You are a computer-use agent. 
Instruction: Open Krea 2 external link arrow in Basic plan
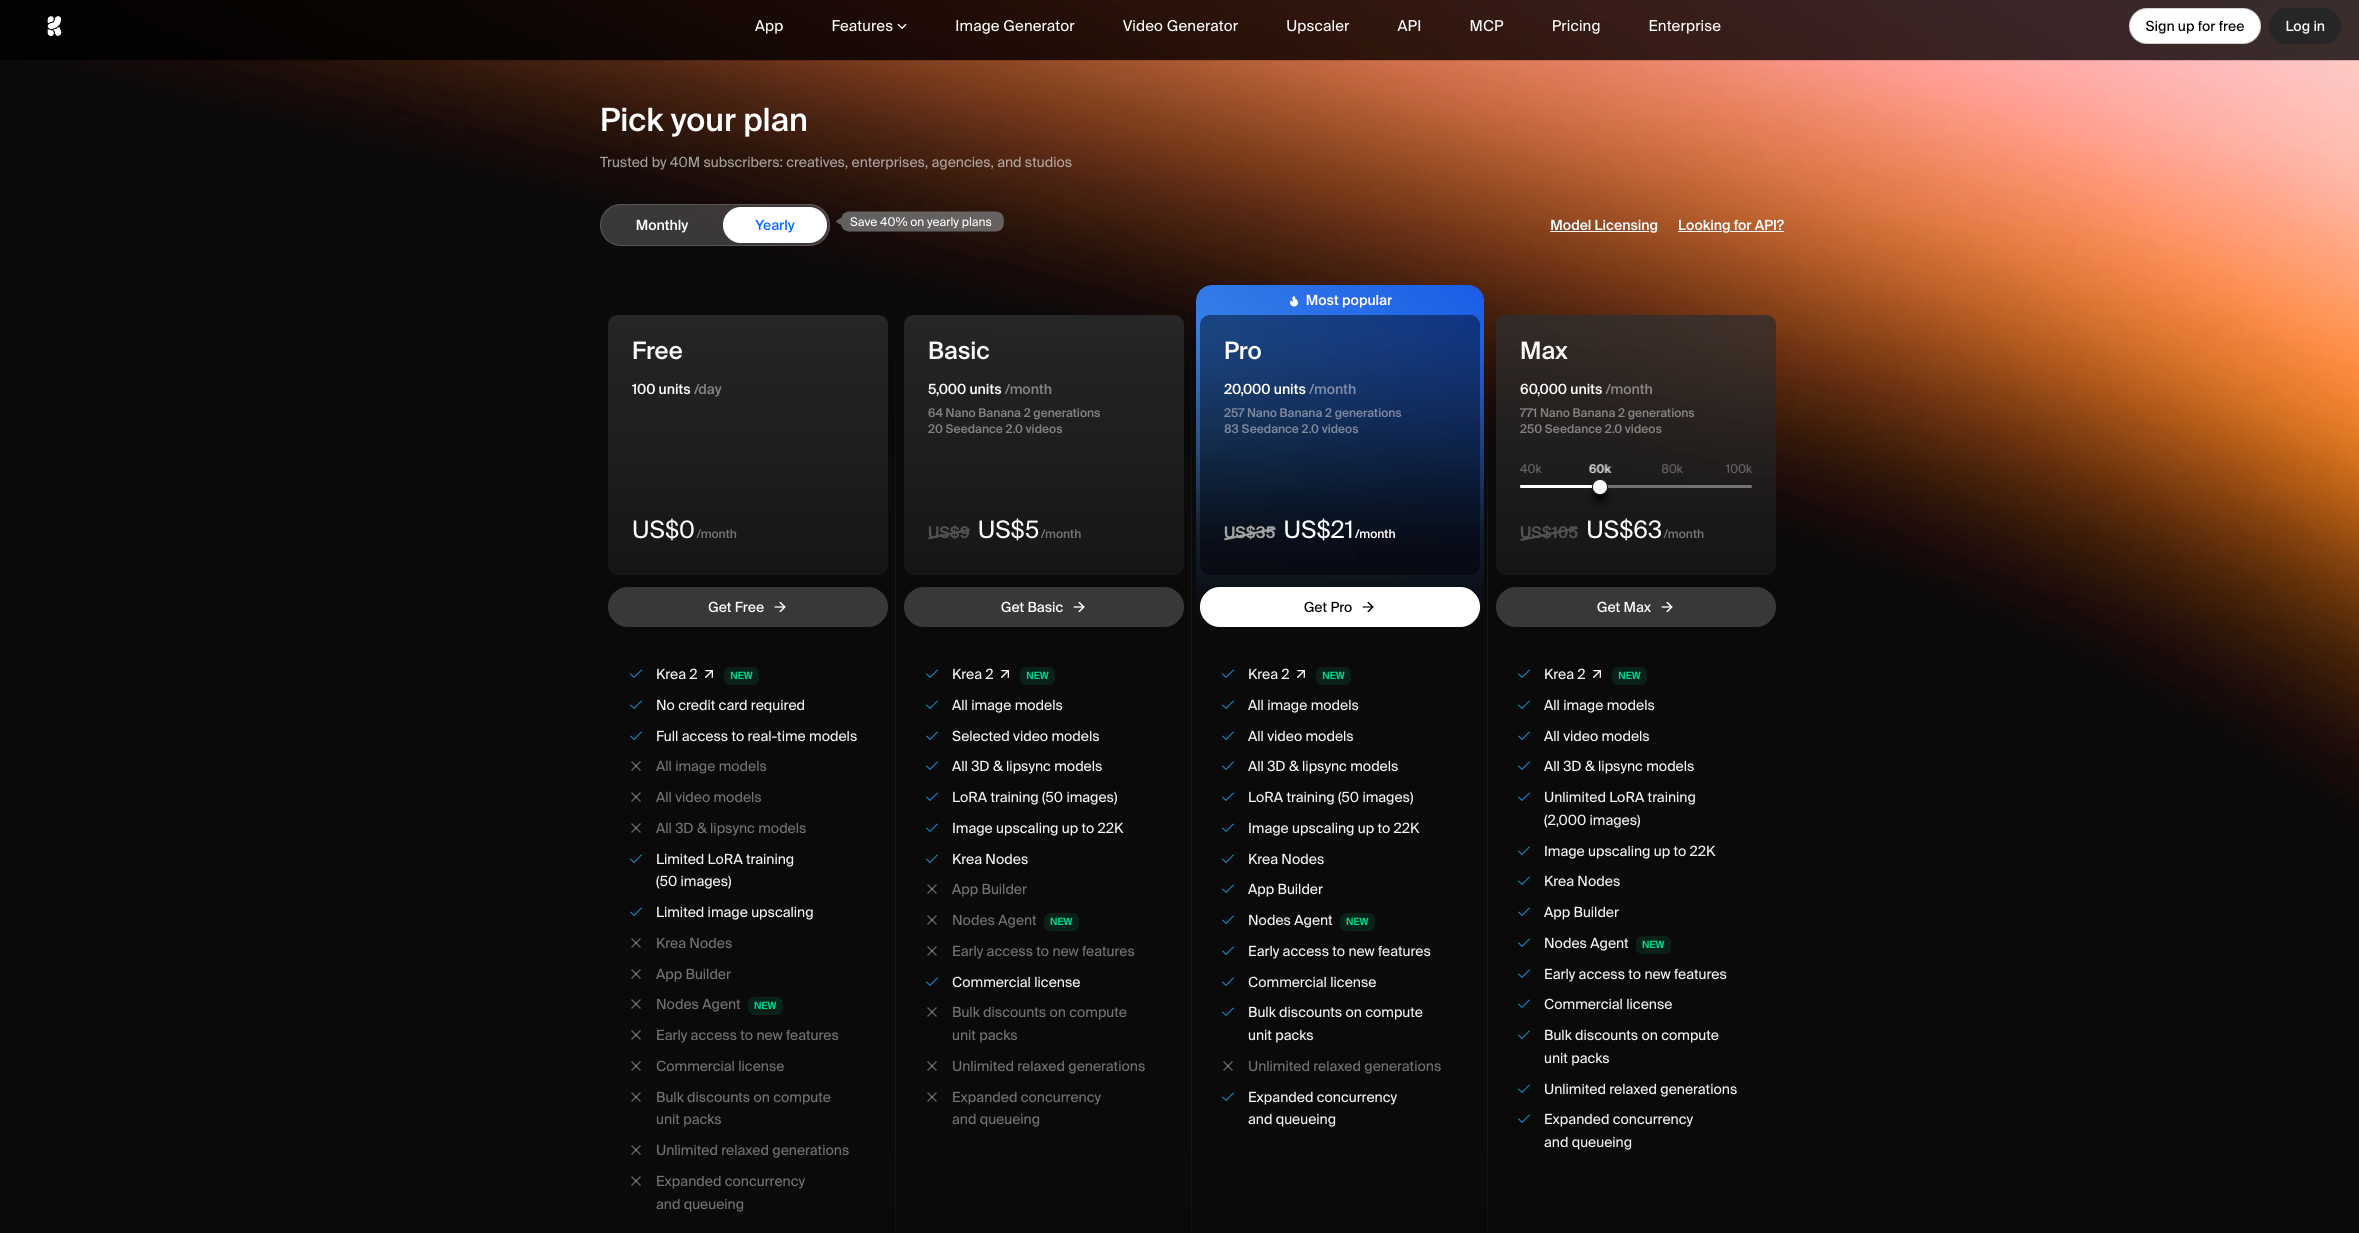click(x=1005, y=675)
